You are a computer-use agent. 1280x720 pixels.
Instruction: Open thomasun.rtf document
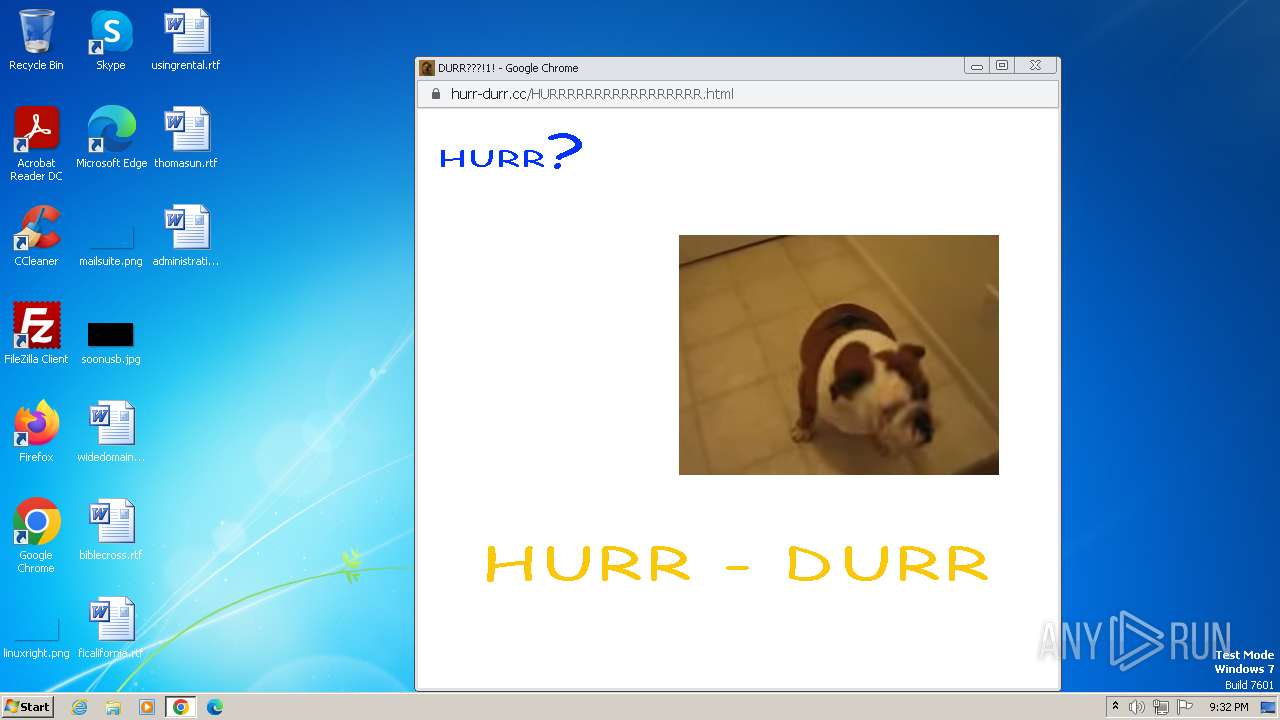click(186, 138)
